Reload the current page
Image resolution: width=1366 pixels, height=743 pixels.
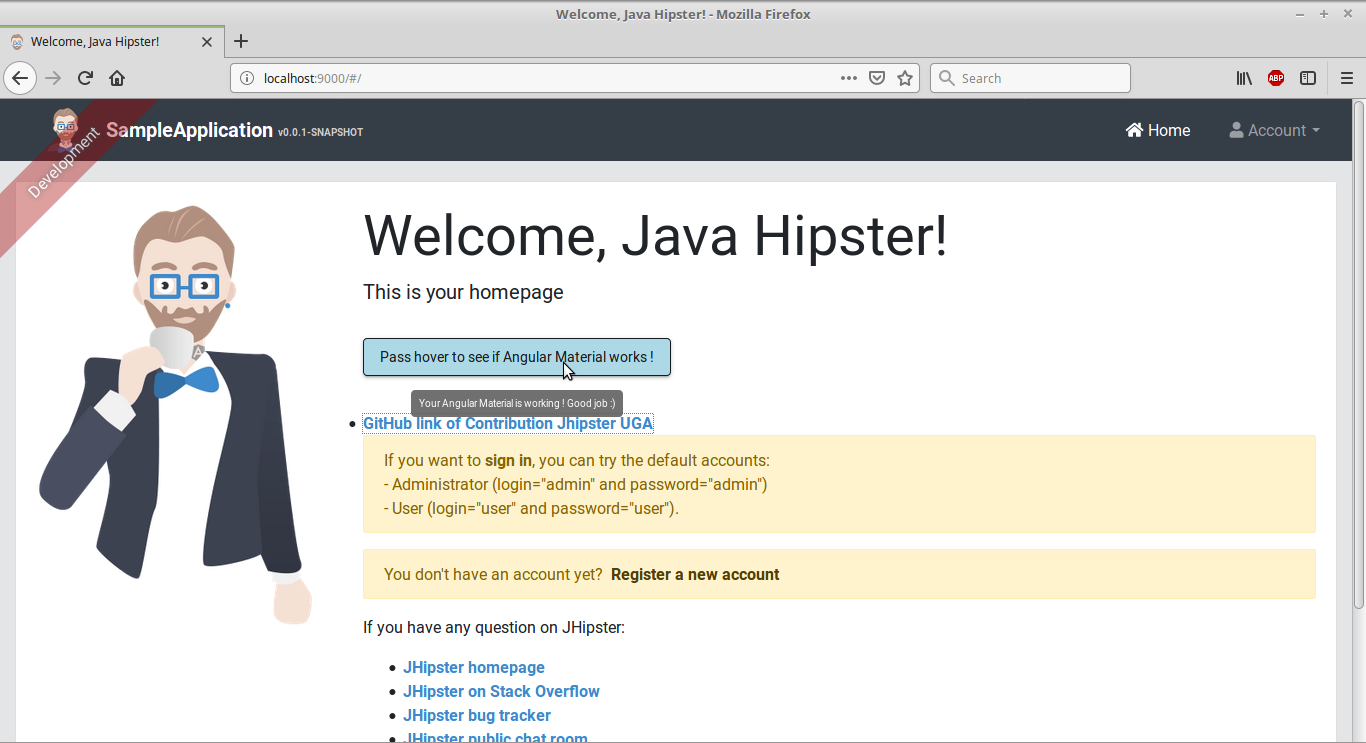point(86,78)
